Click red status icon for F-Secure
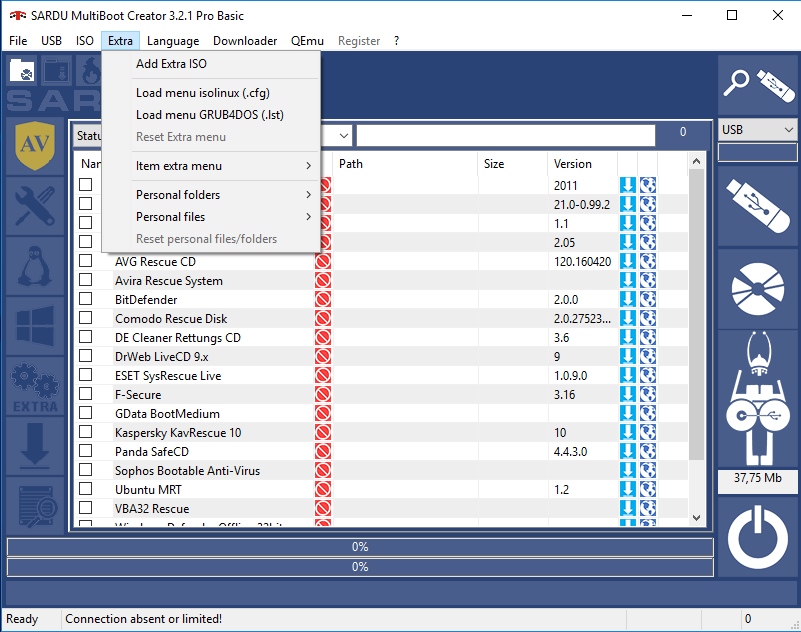 pos(323,394)
